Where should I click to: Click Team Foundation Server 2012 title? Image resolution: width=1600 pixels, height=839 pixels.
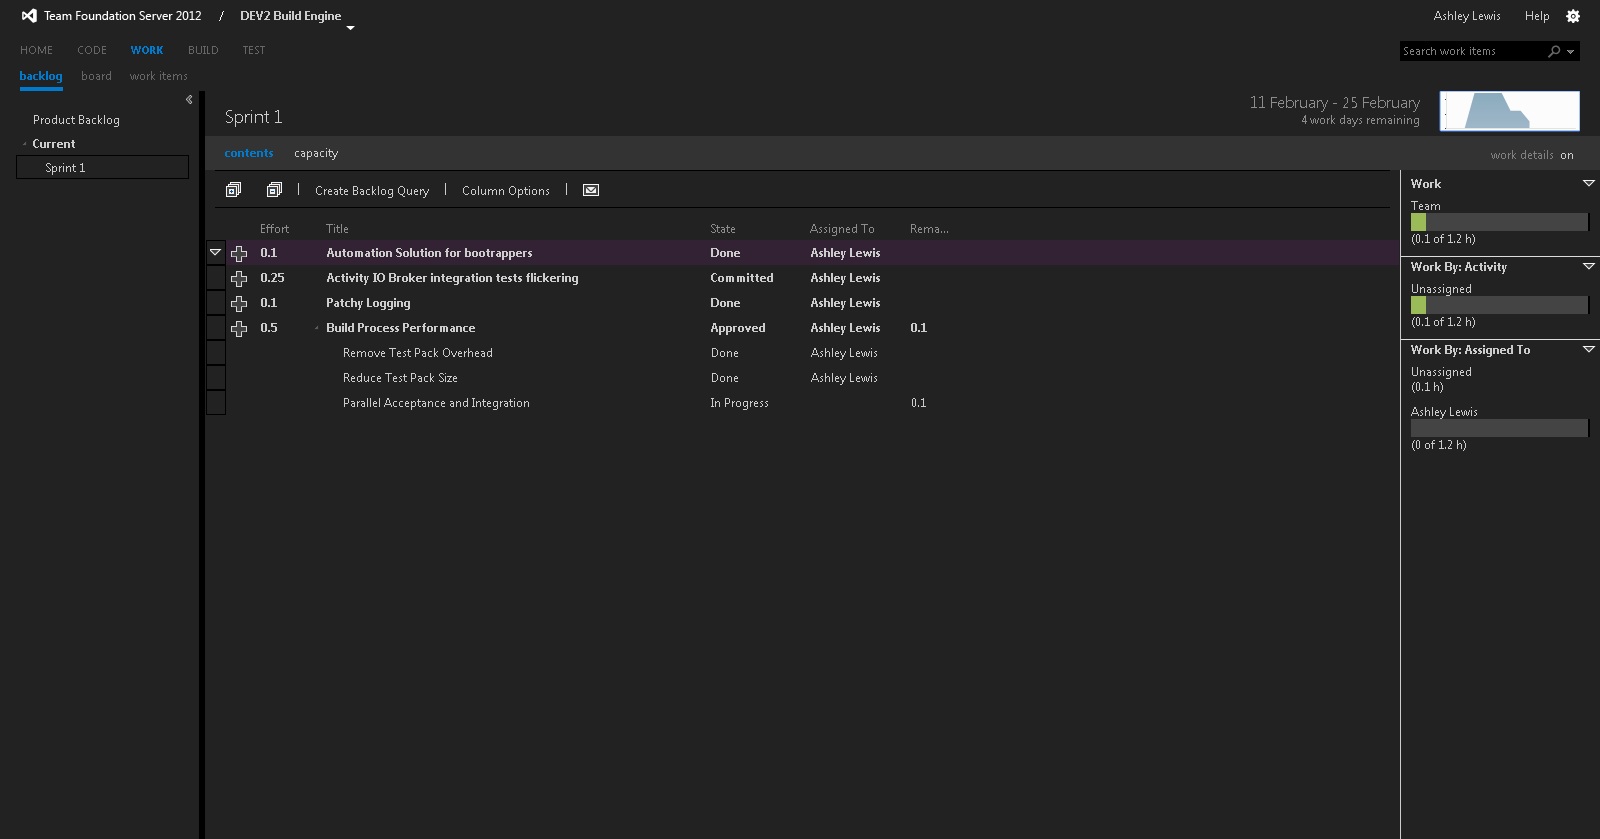[123, 16]
